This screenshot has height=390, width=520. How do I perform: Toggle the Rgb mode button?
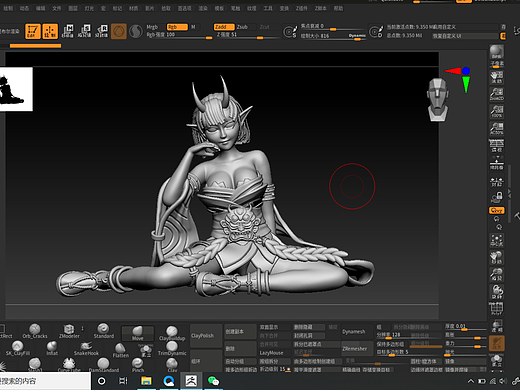(x=177, y=27)
